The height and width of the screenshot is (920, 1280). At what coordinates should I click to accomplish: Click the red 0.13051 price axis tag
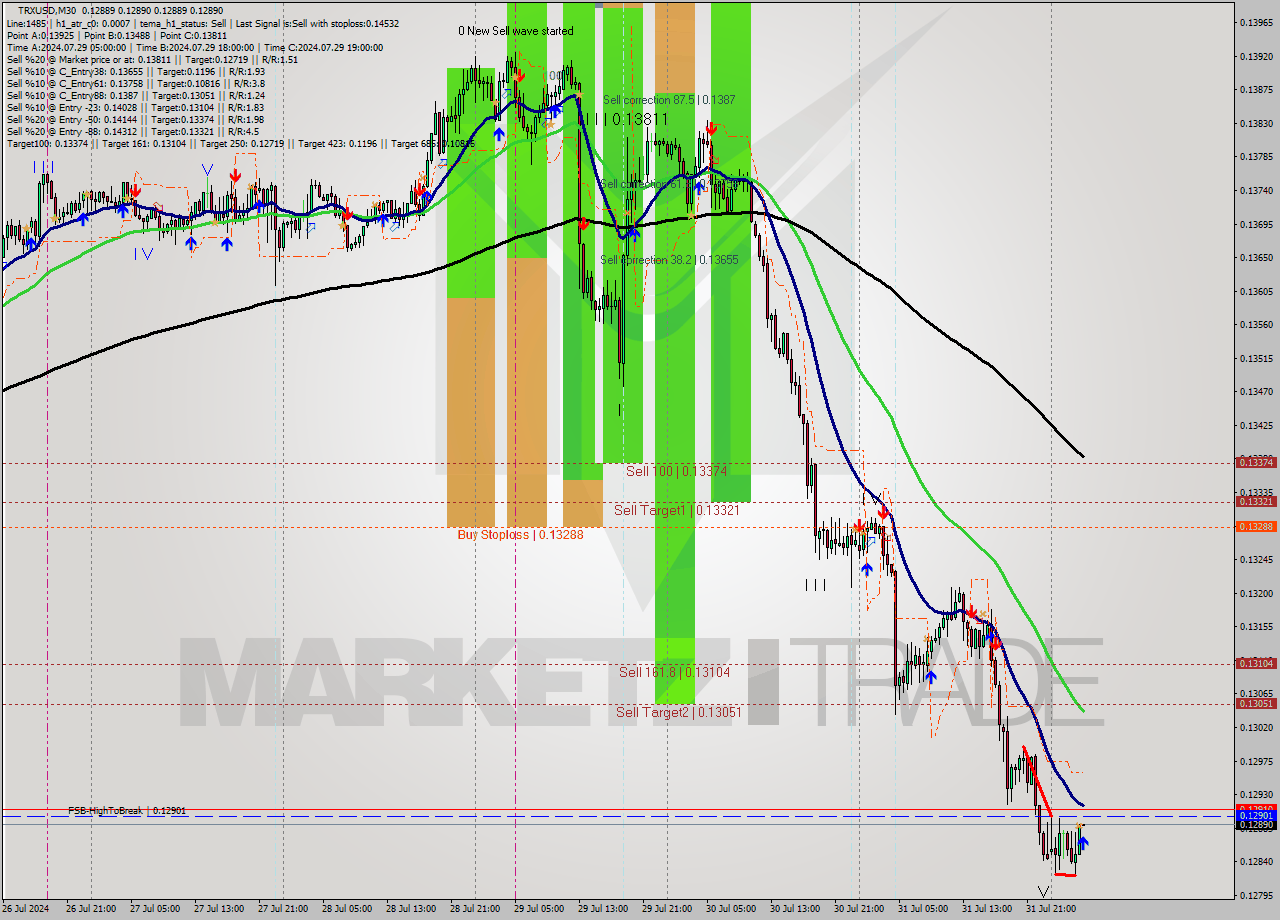(1256, 703)
